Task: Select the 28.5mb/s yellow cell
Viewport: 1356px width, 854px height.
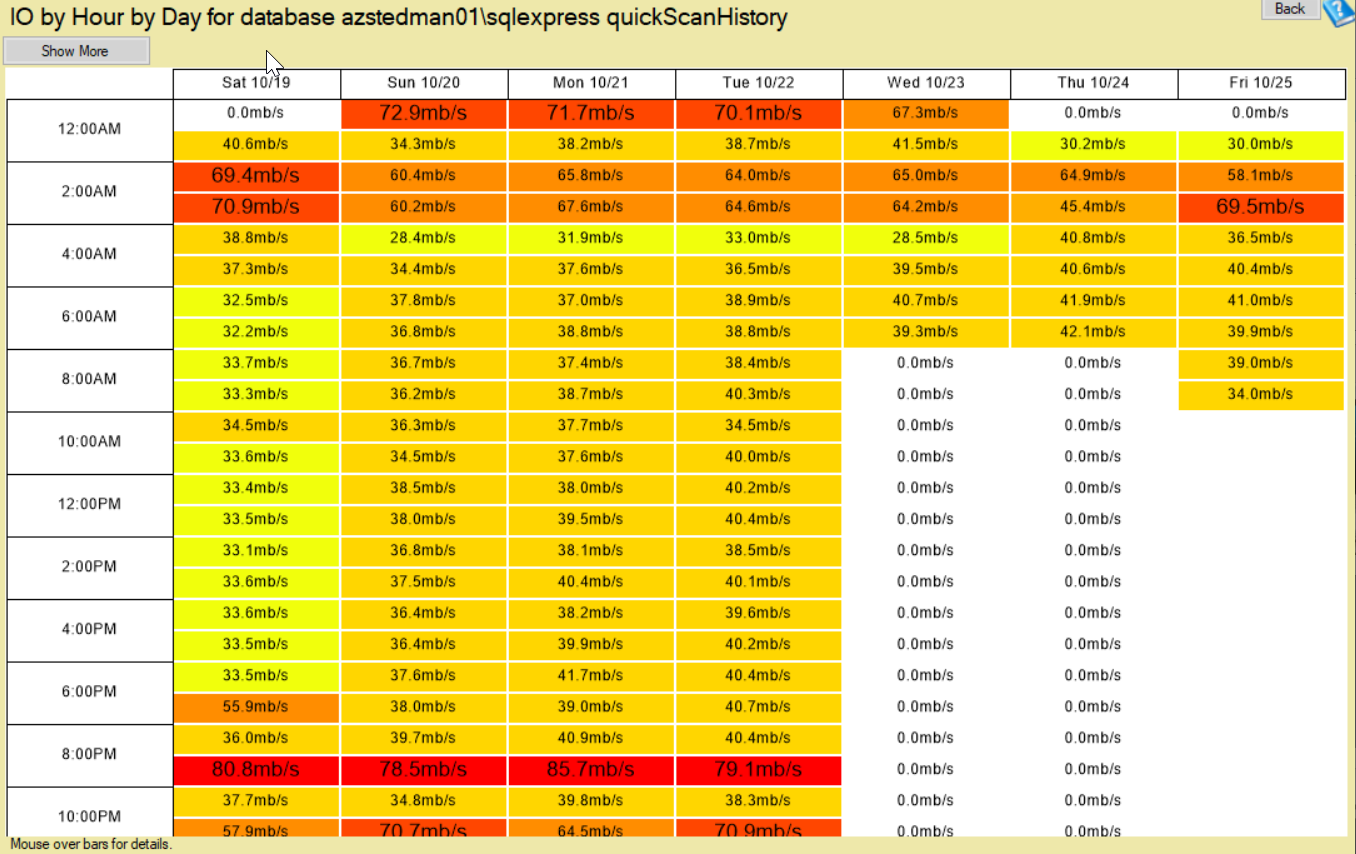Action: click(x=926, y=238)
